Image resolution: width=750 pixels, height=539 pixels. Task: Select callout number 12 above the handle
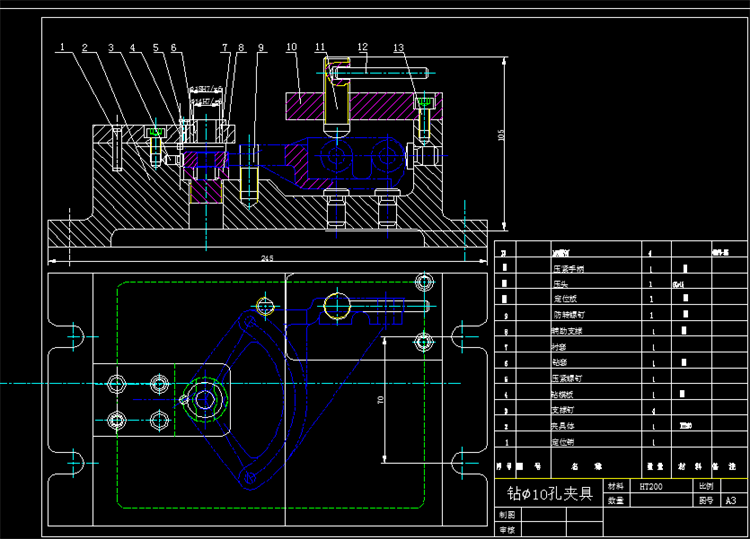click(363, 46)
